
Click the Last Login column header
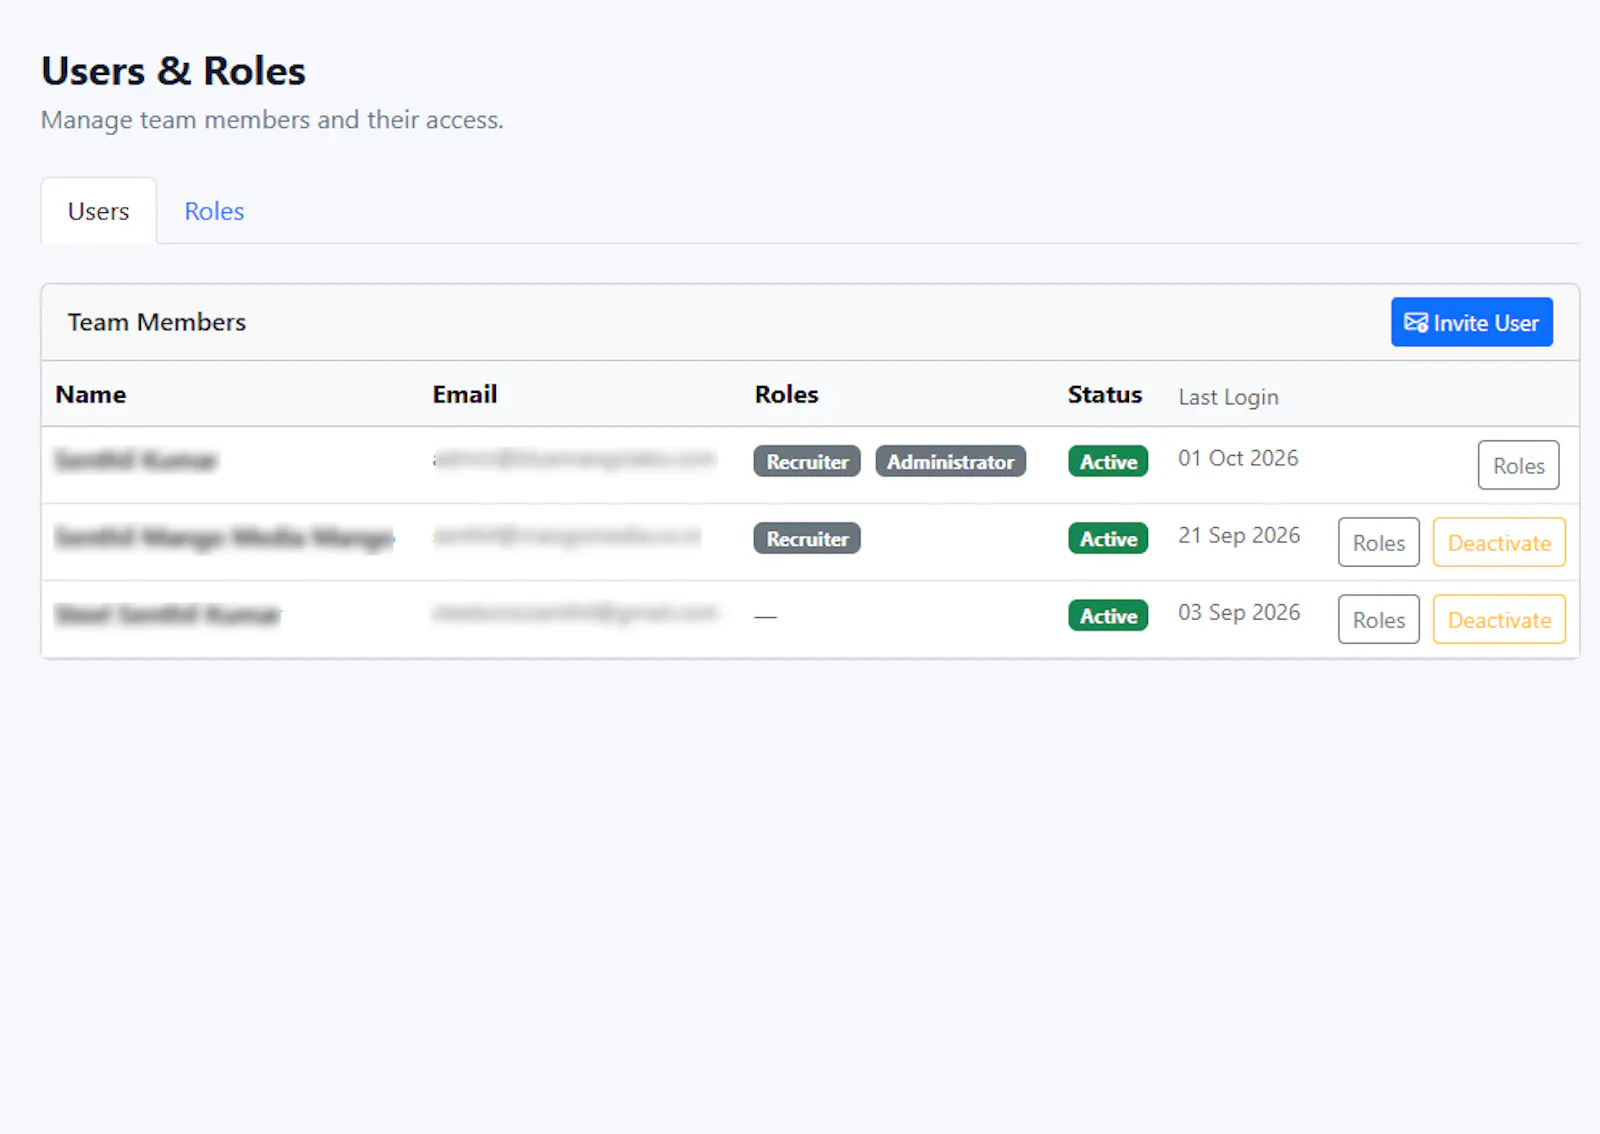coord(1228,397)
